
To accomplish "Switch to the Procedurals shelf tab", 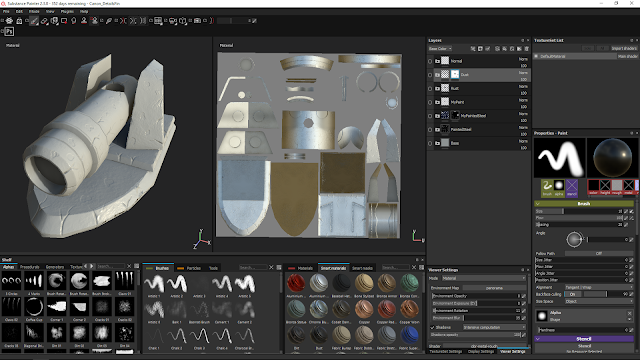I will click(x=29, y=267).
